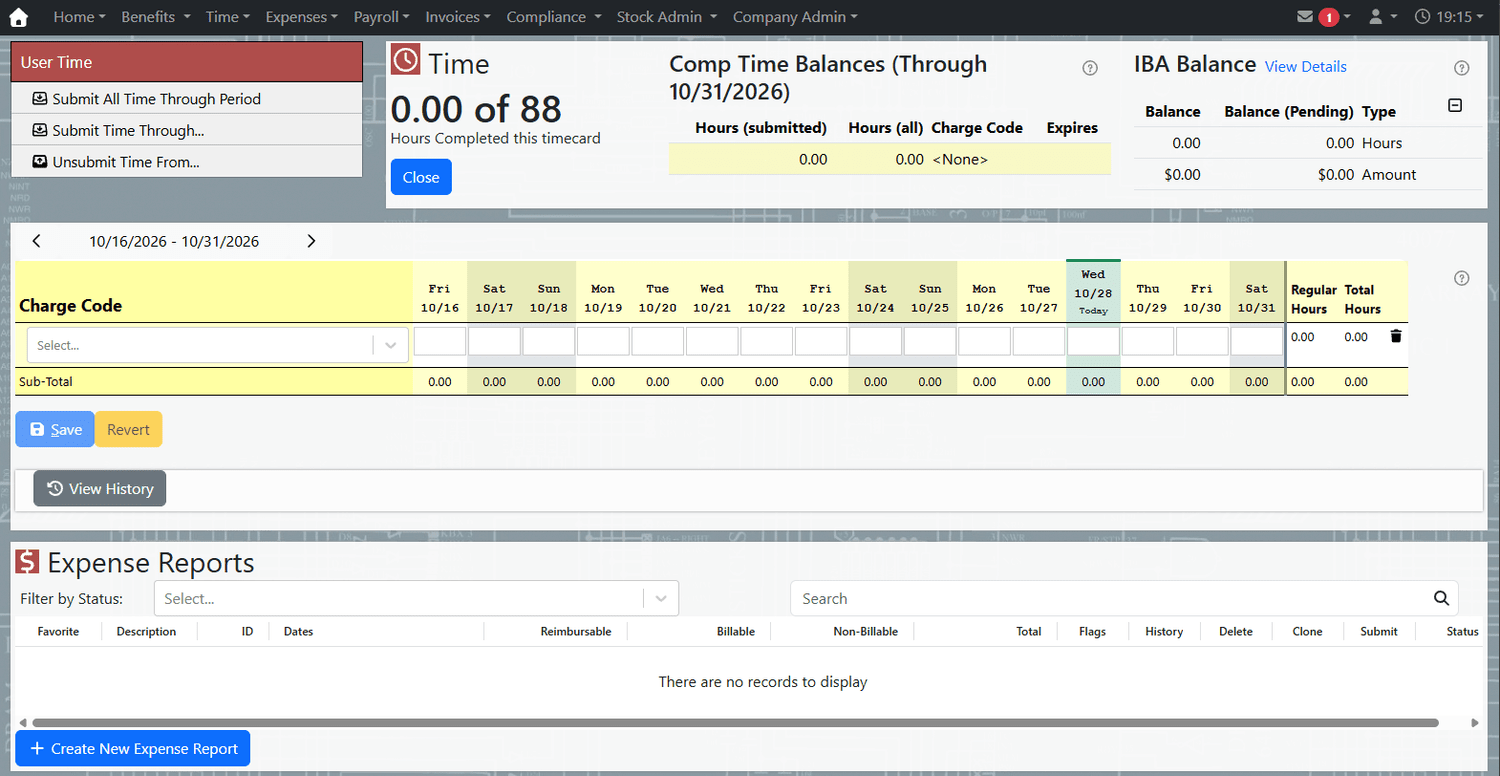Click the horizontal scrollbar in expense table
The image size is (1500, 776).
point(735,722)
